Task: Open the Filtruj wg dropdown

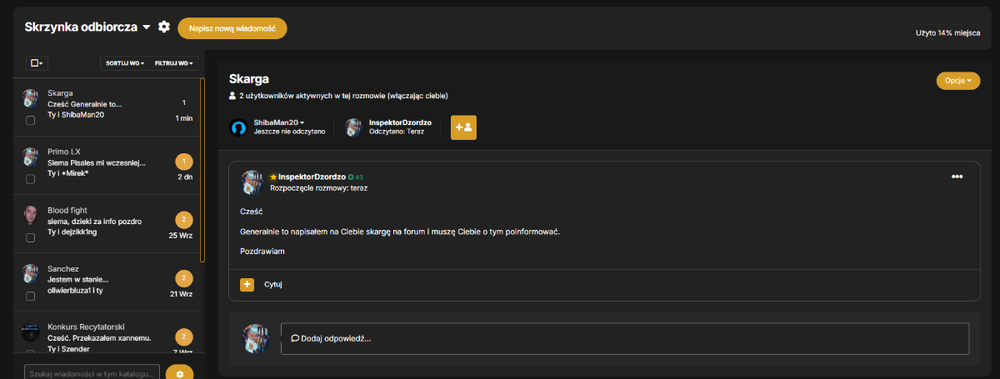Action: (173, 63)
